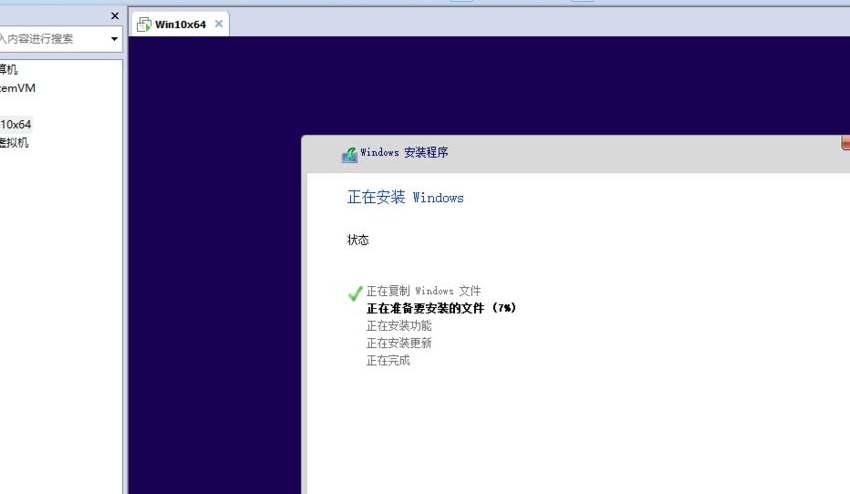Click the 正在复制 Windows 文件 step
This screenshot has height=494, width=850.
pyautogui.click(x=423, y=291)
